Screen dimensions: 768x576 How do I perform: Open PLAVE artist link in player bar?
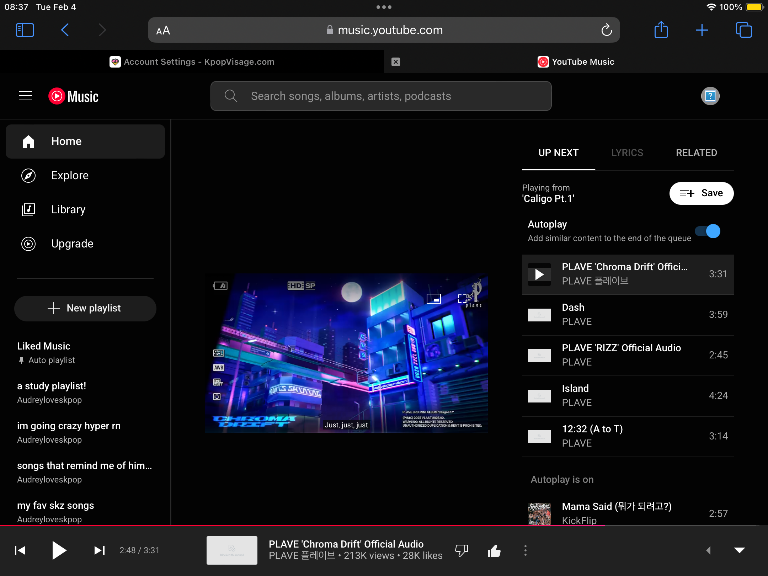coord(301,556)
